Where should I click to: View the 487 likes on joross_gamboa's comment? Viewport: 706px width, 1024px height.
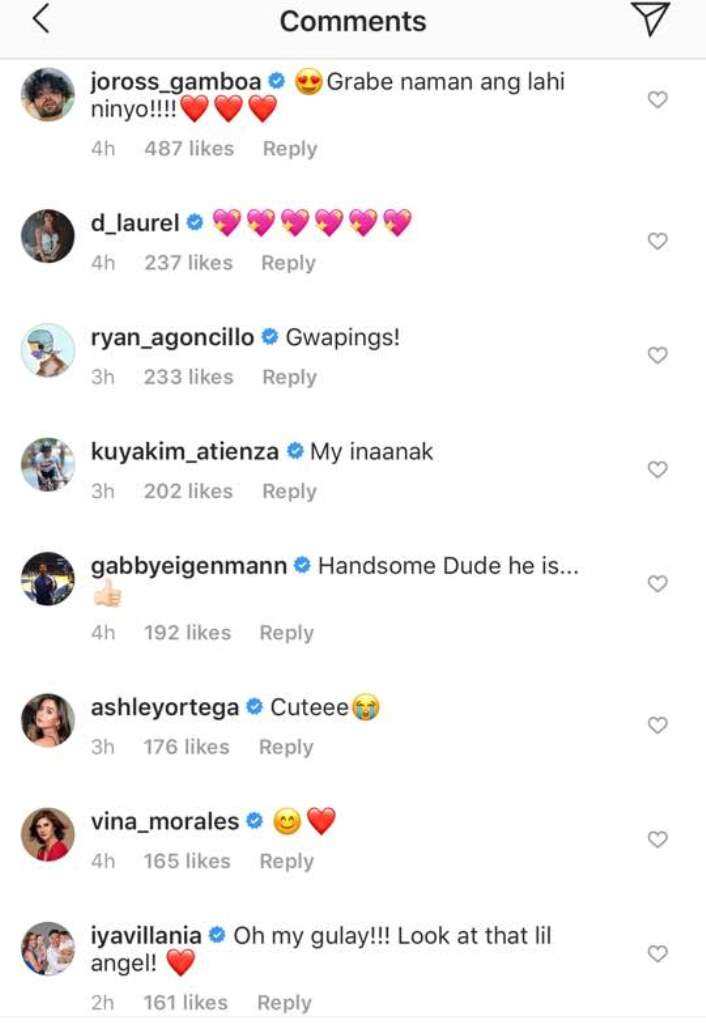(x=189, y=148)
